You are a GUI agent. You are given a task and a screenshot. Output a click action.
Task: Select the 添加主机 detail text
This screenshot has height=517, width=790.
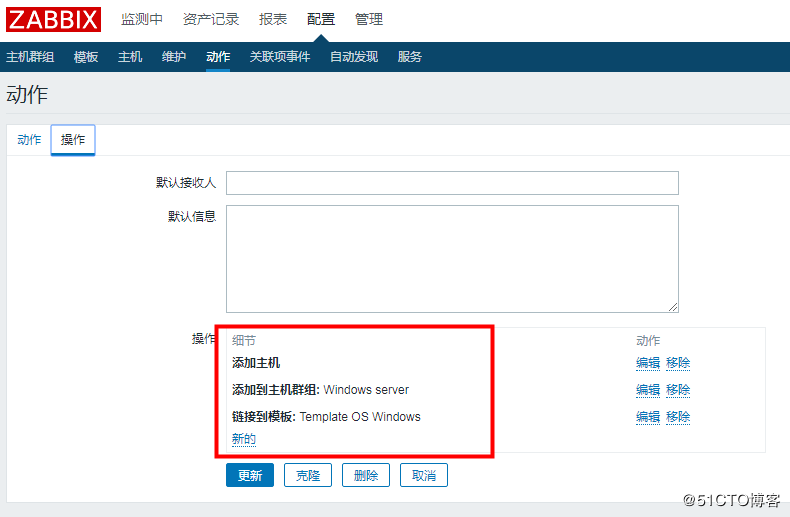(x=256, y=363)
